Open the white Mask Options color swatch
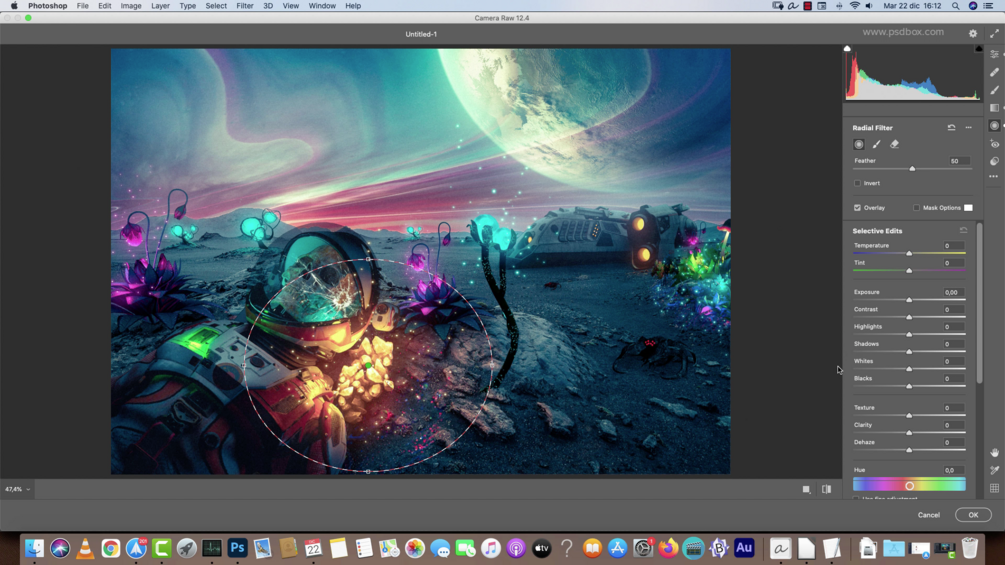This screenshot has width=1005, height=565. tap(968, 208)
